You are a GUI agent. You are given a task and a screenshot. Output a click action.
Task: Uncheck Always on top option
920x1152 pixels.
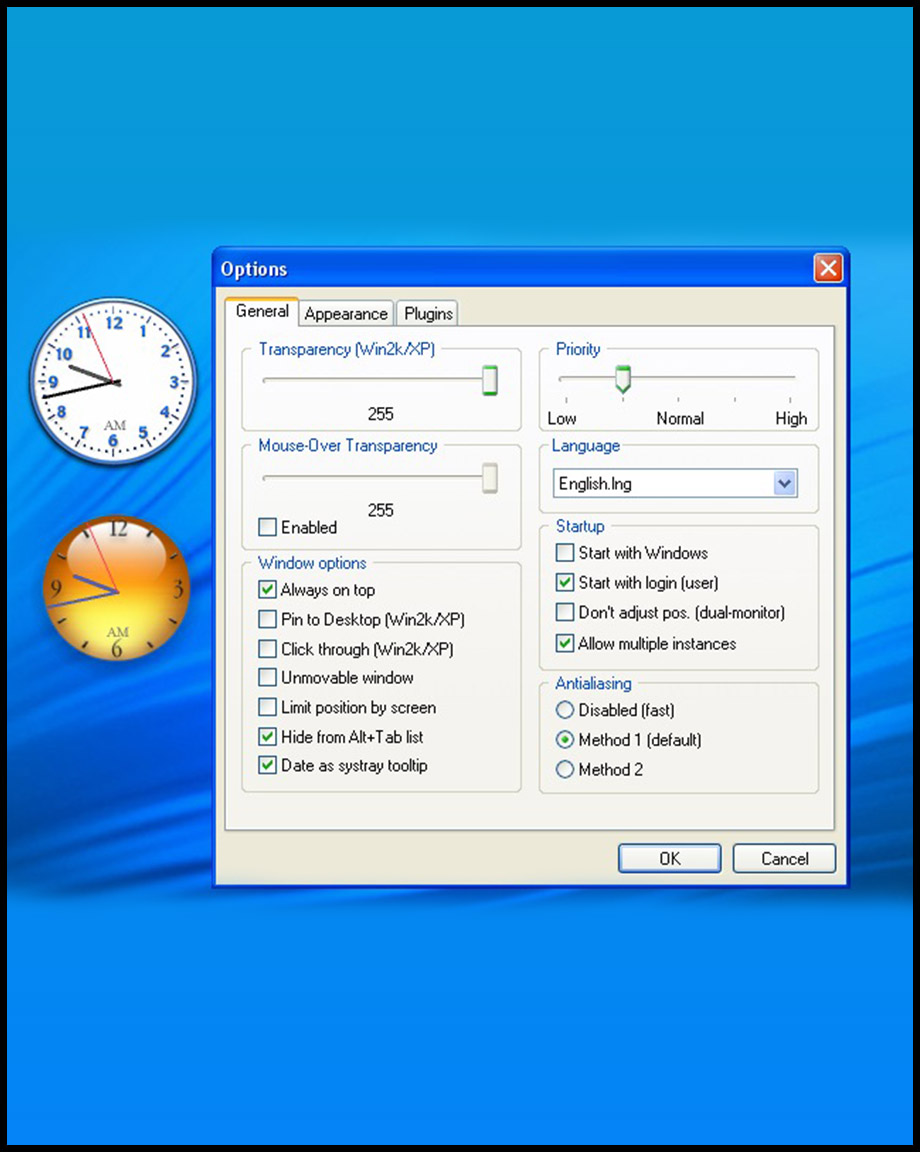point(268,590)
